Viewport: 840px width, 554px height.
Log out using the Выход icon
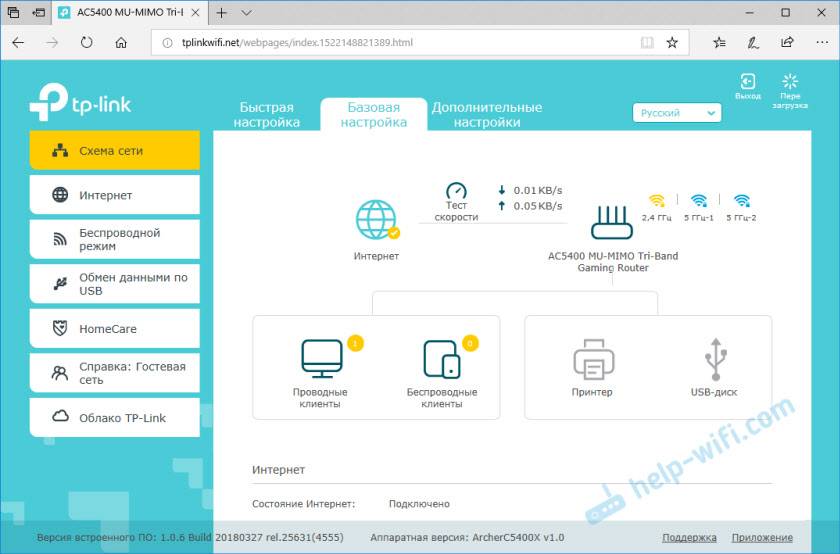tap(747, 83)
